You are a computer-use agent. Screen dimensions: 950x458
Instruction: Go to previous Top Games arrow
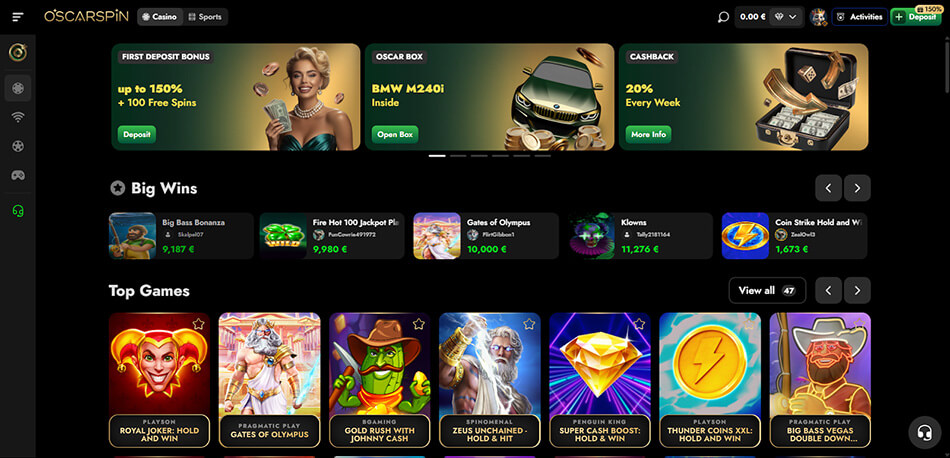[x=828, y=291]
